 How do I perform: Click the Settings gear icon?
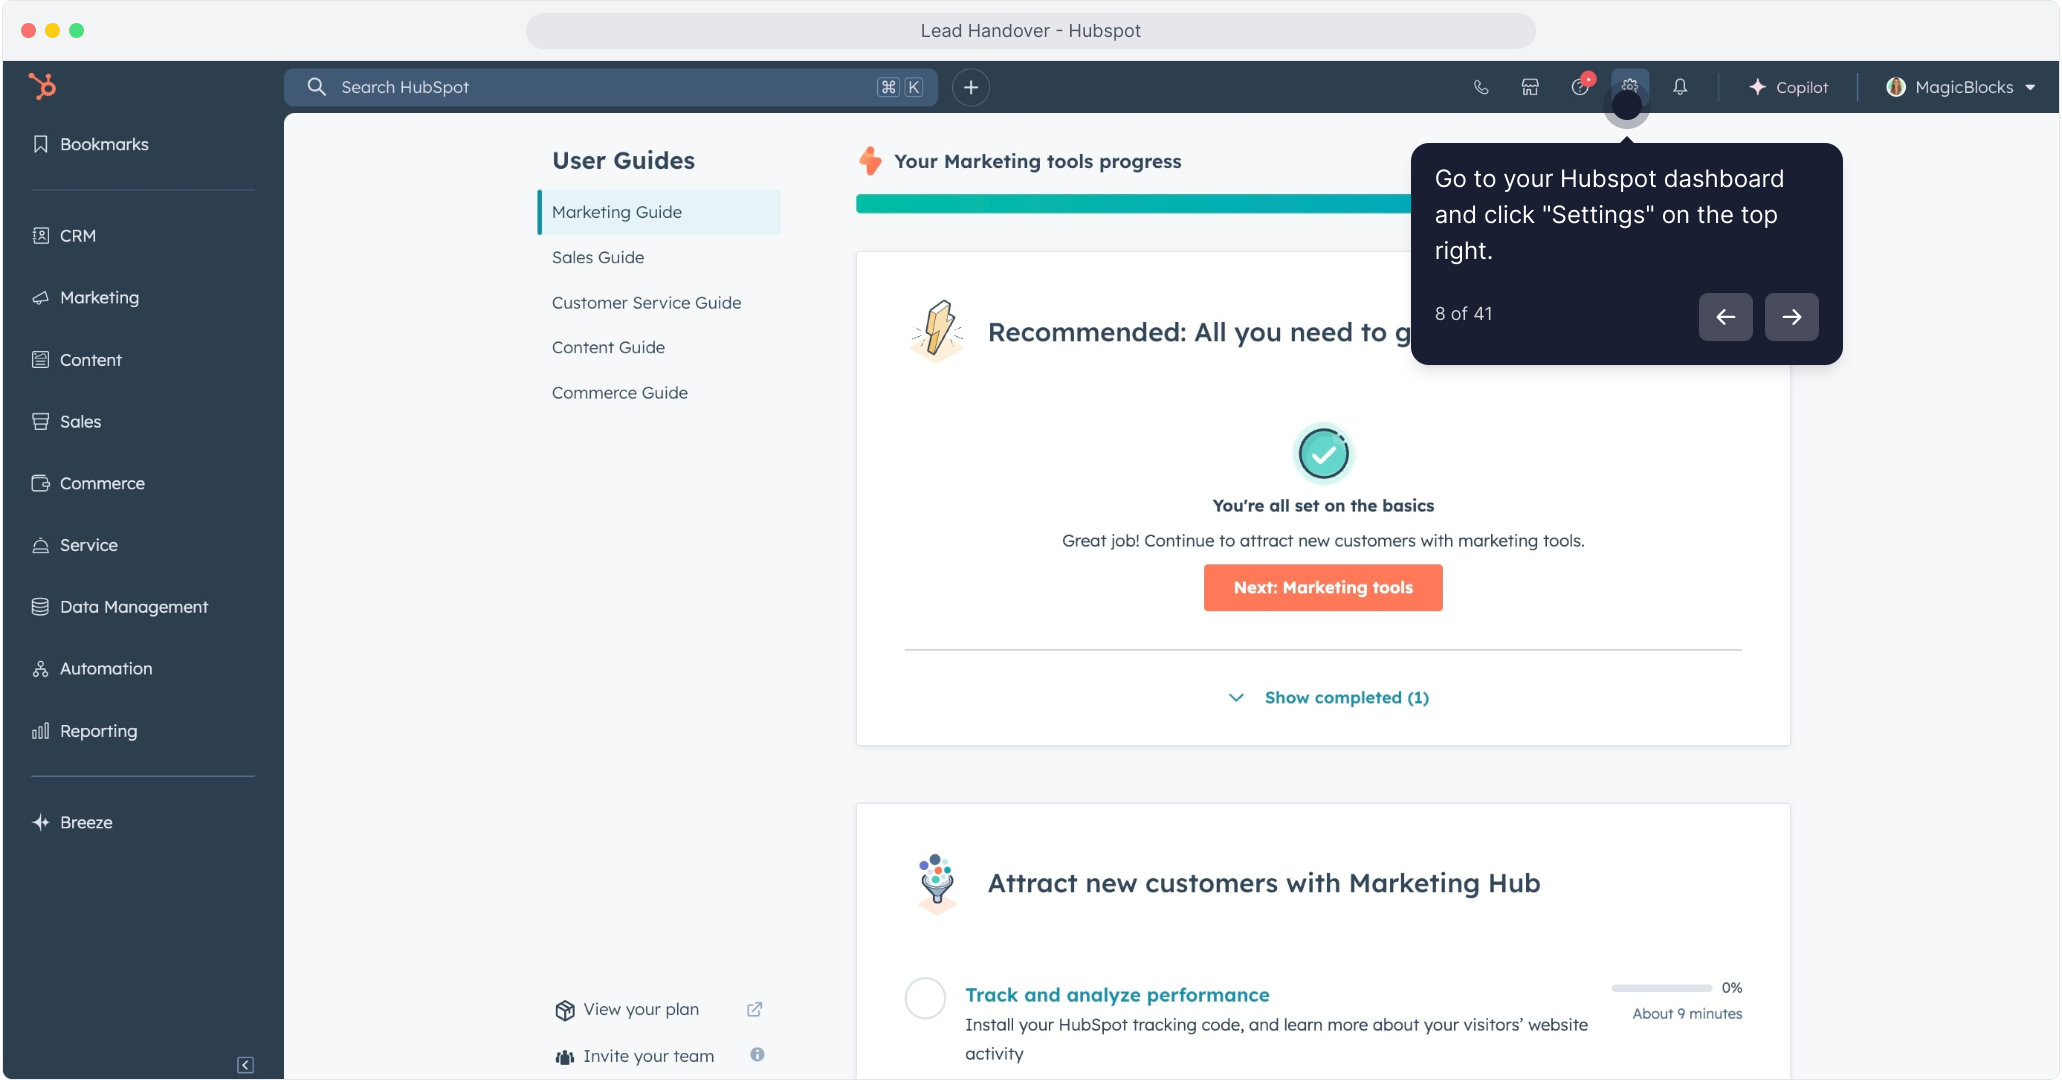pos(1629,86)
